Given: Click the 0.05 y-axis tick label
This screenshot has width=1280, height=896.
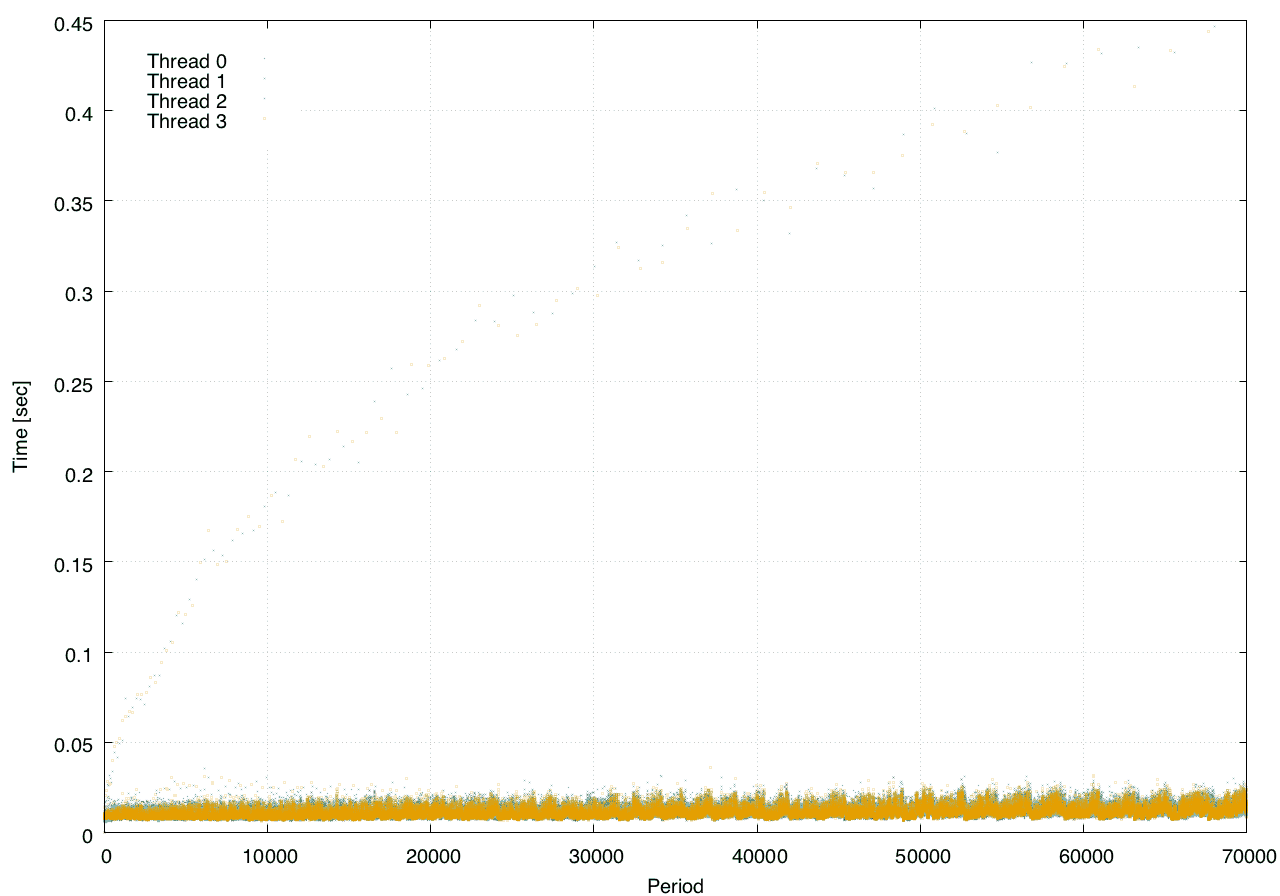Looking at the screenshot, I should (73, 744).
